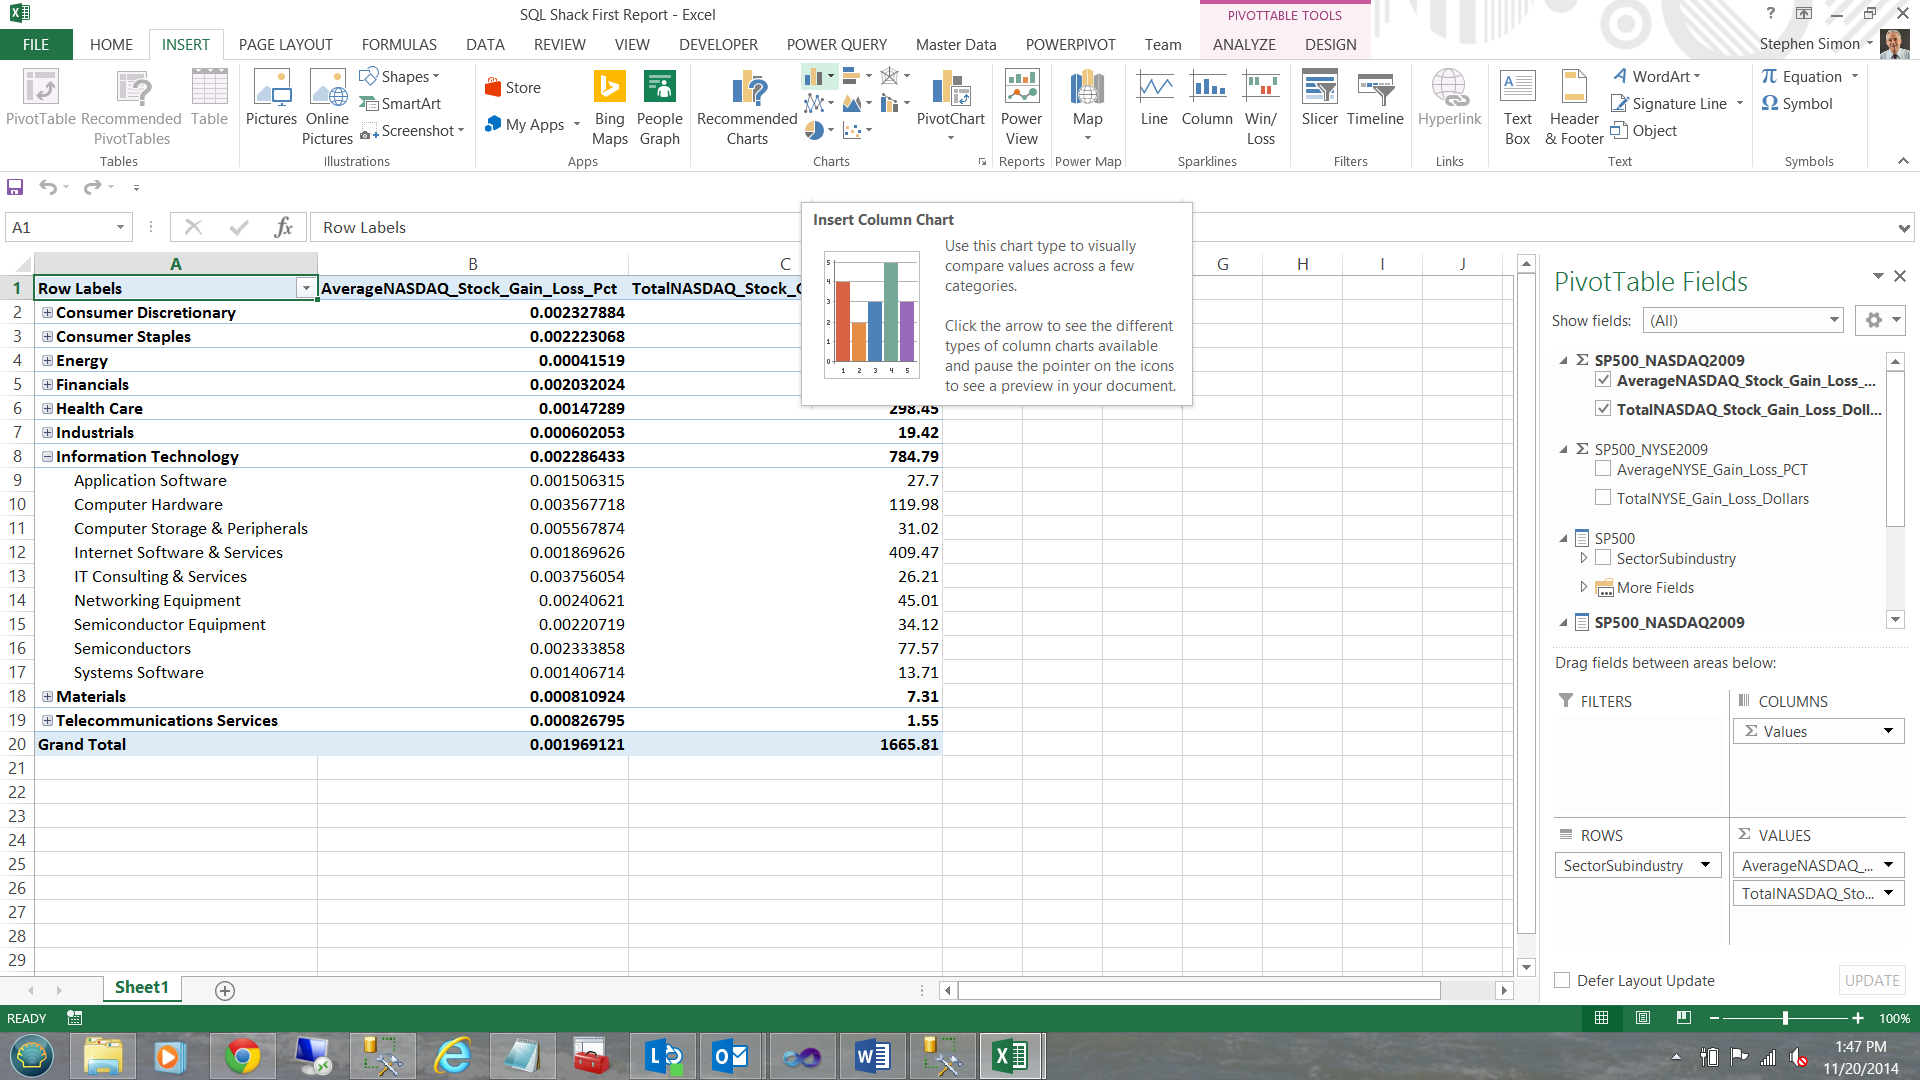
Task: Adjust the zoom slider in status bar
Action: pos(1785,1018)
